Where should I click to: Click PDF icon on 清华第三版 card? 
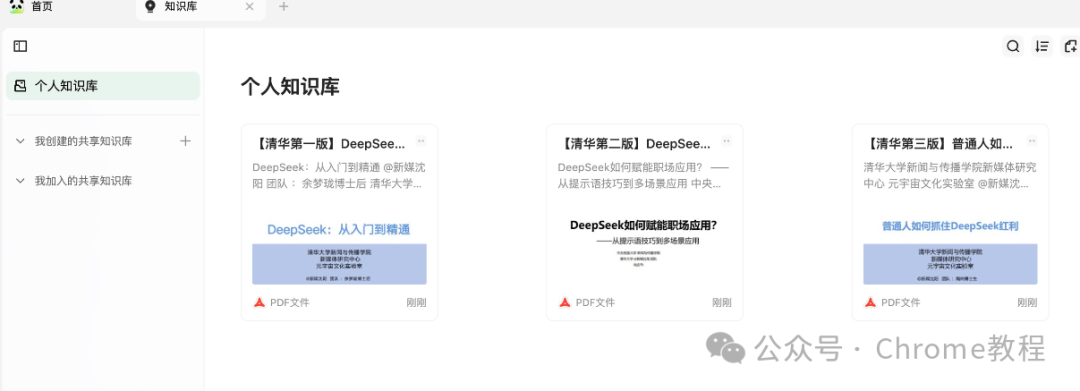tap(871, 302)
